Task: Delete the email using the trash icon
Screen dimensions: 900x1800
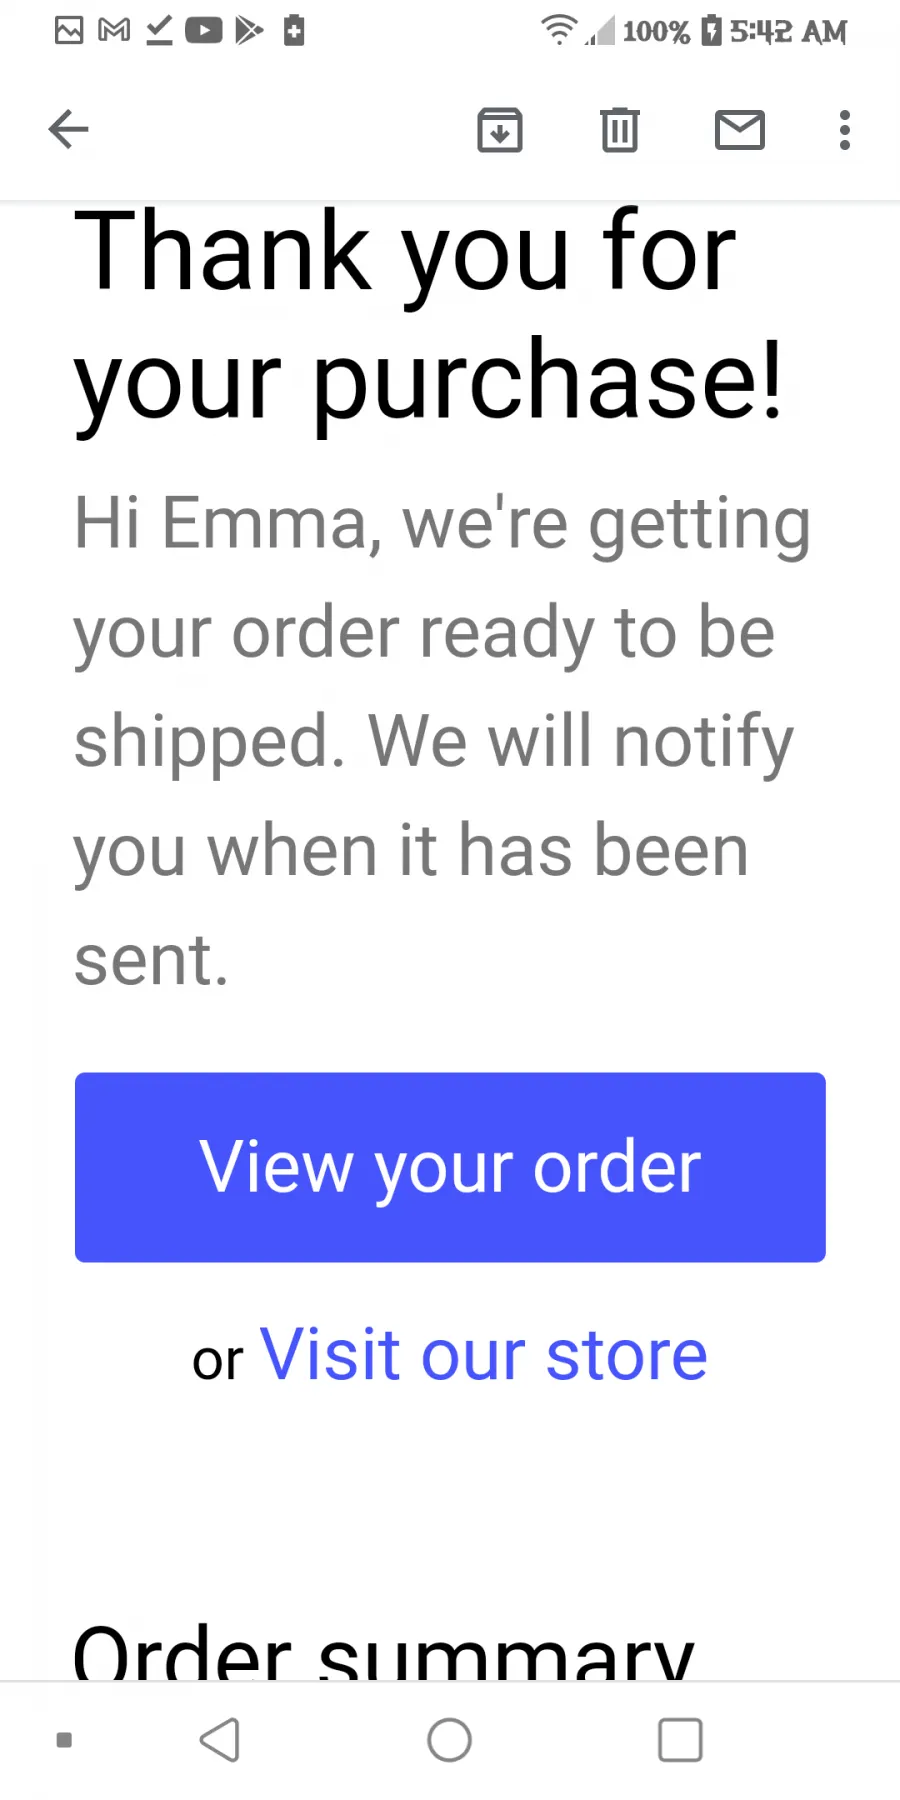Action: 620,130
